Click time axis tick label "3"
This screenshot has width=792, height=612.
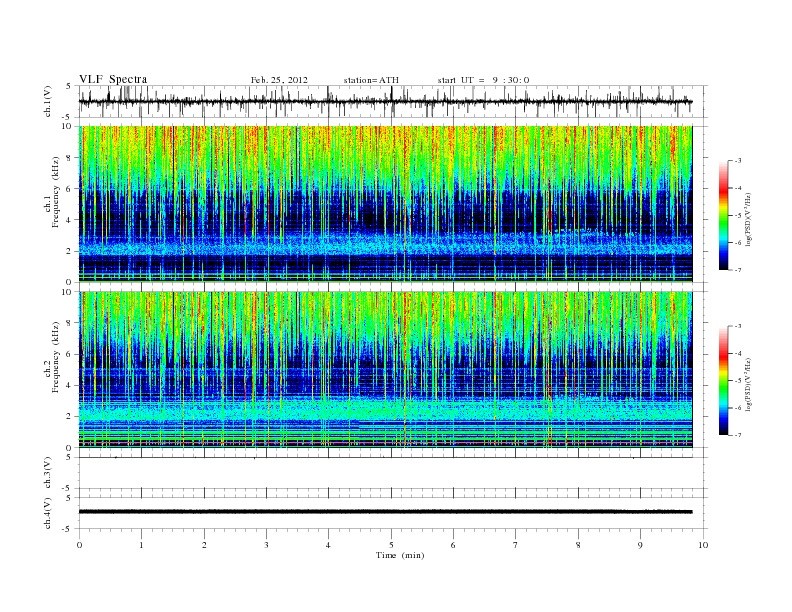[266, 545]
